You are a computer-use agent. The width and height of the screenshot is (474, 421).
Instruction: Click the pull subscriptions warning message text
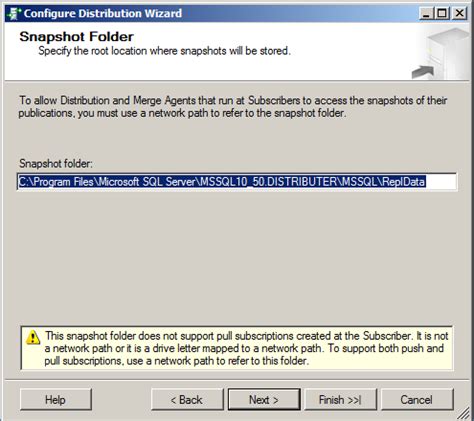click(246, 348)
